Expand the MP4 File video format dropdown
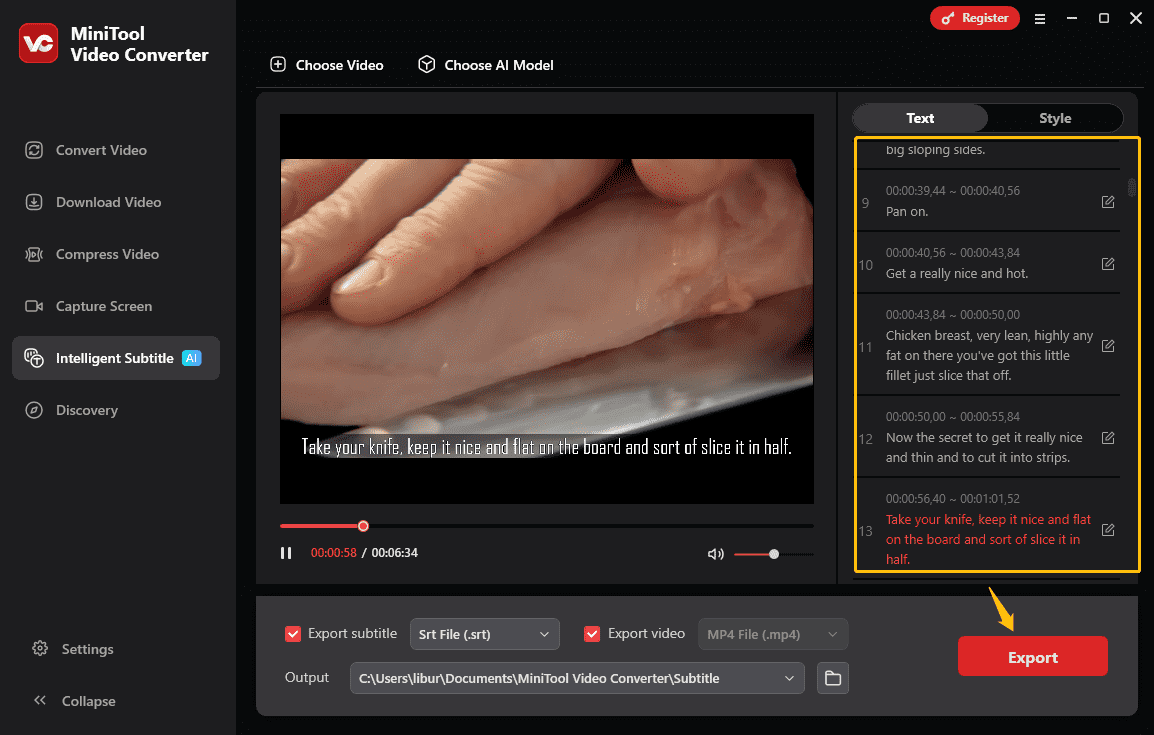This screenshot has width=1154, height=735. (x=772, y=633)
